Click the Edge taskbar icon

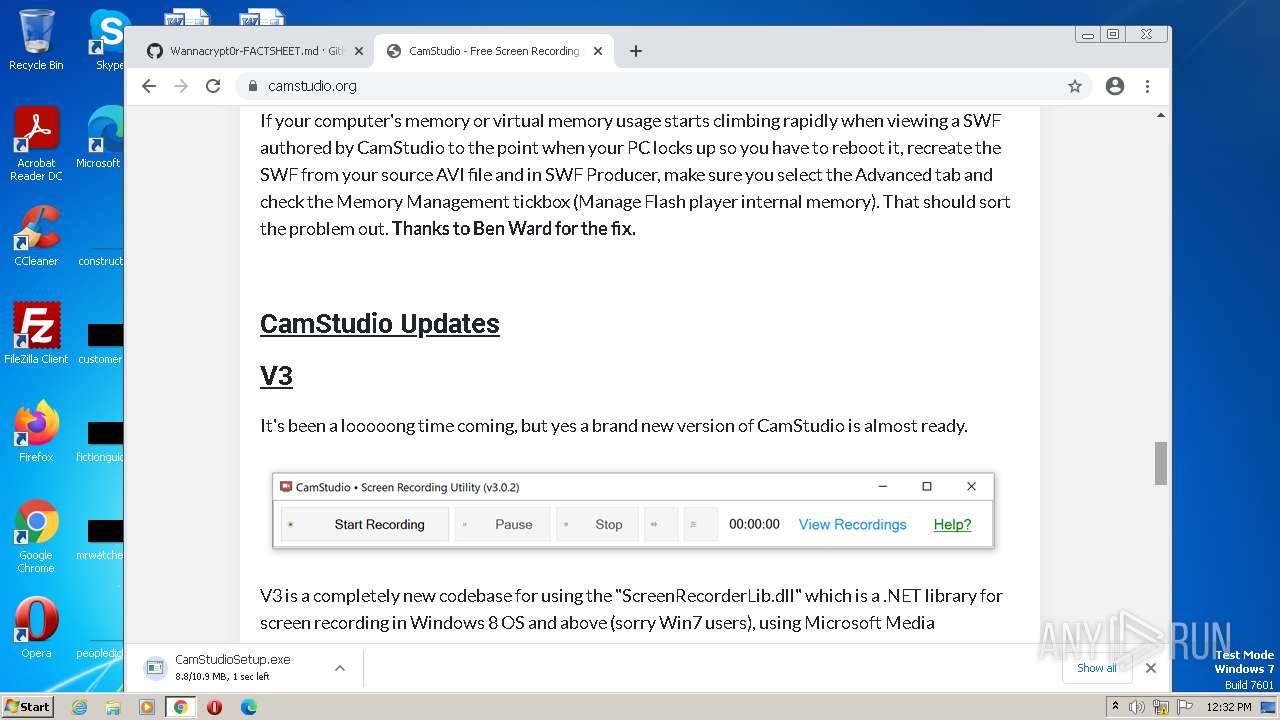pos(248,707)
